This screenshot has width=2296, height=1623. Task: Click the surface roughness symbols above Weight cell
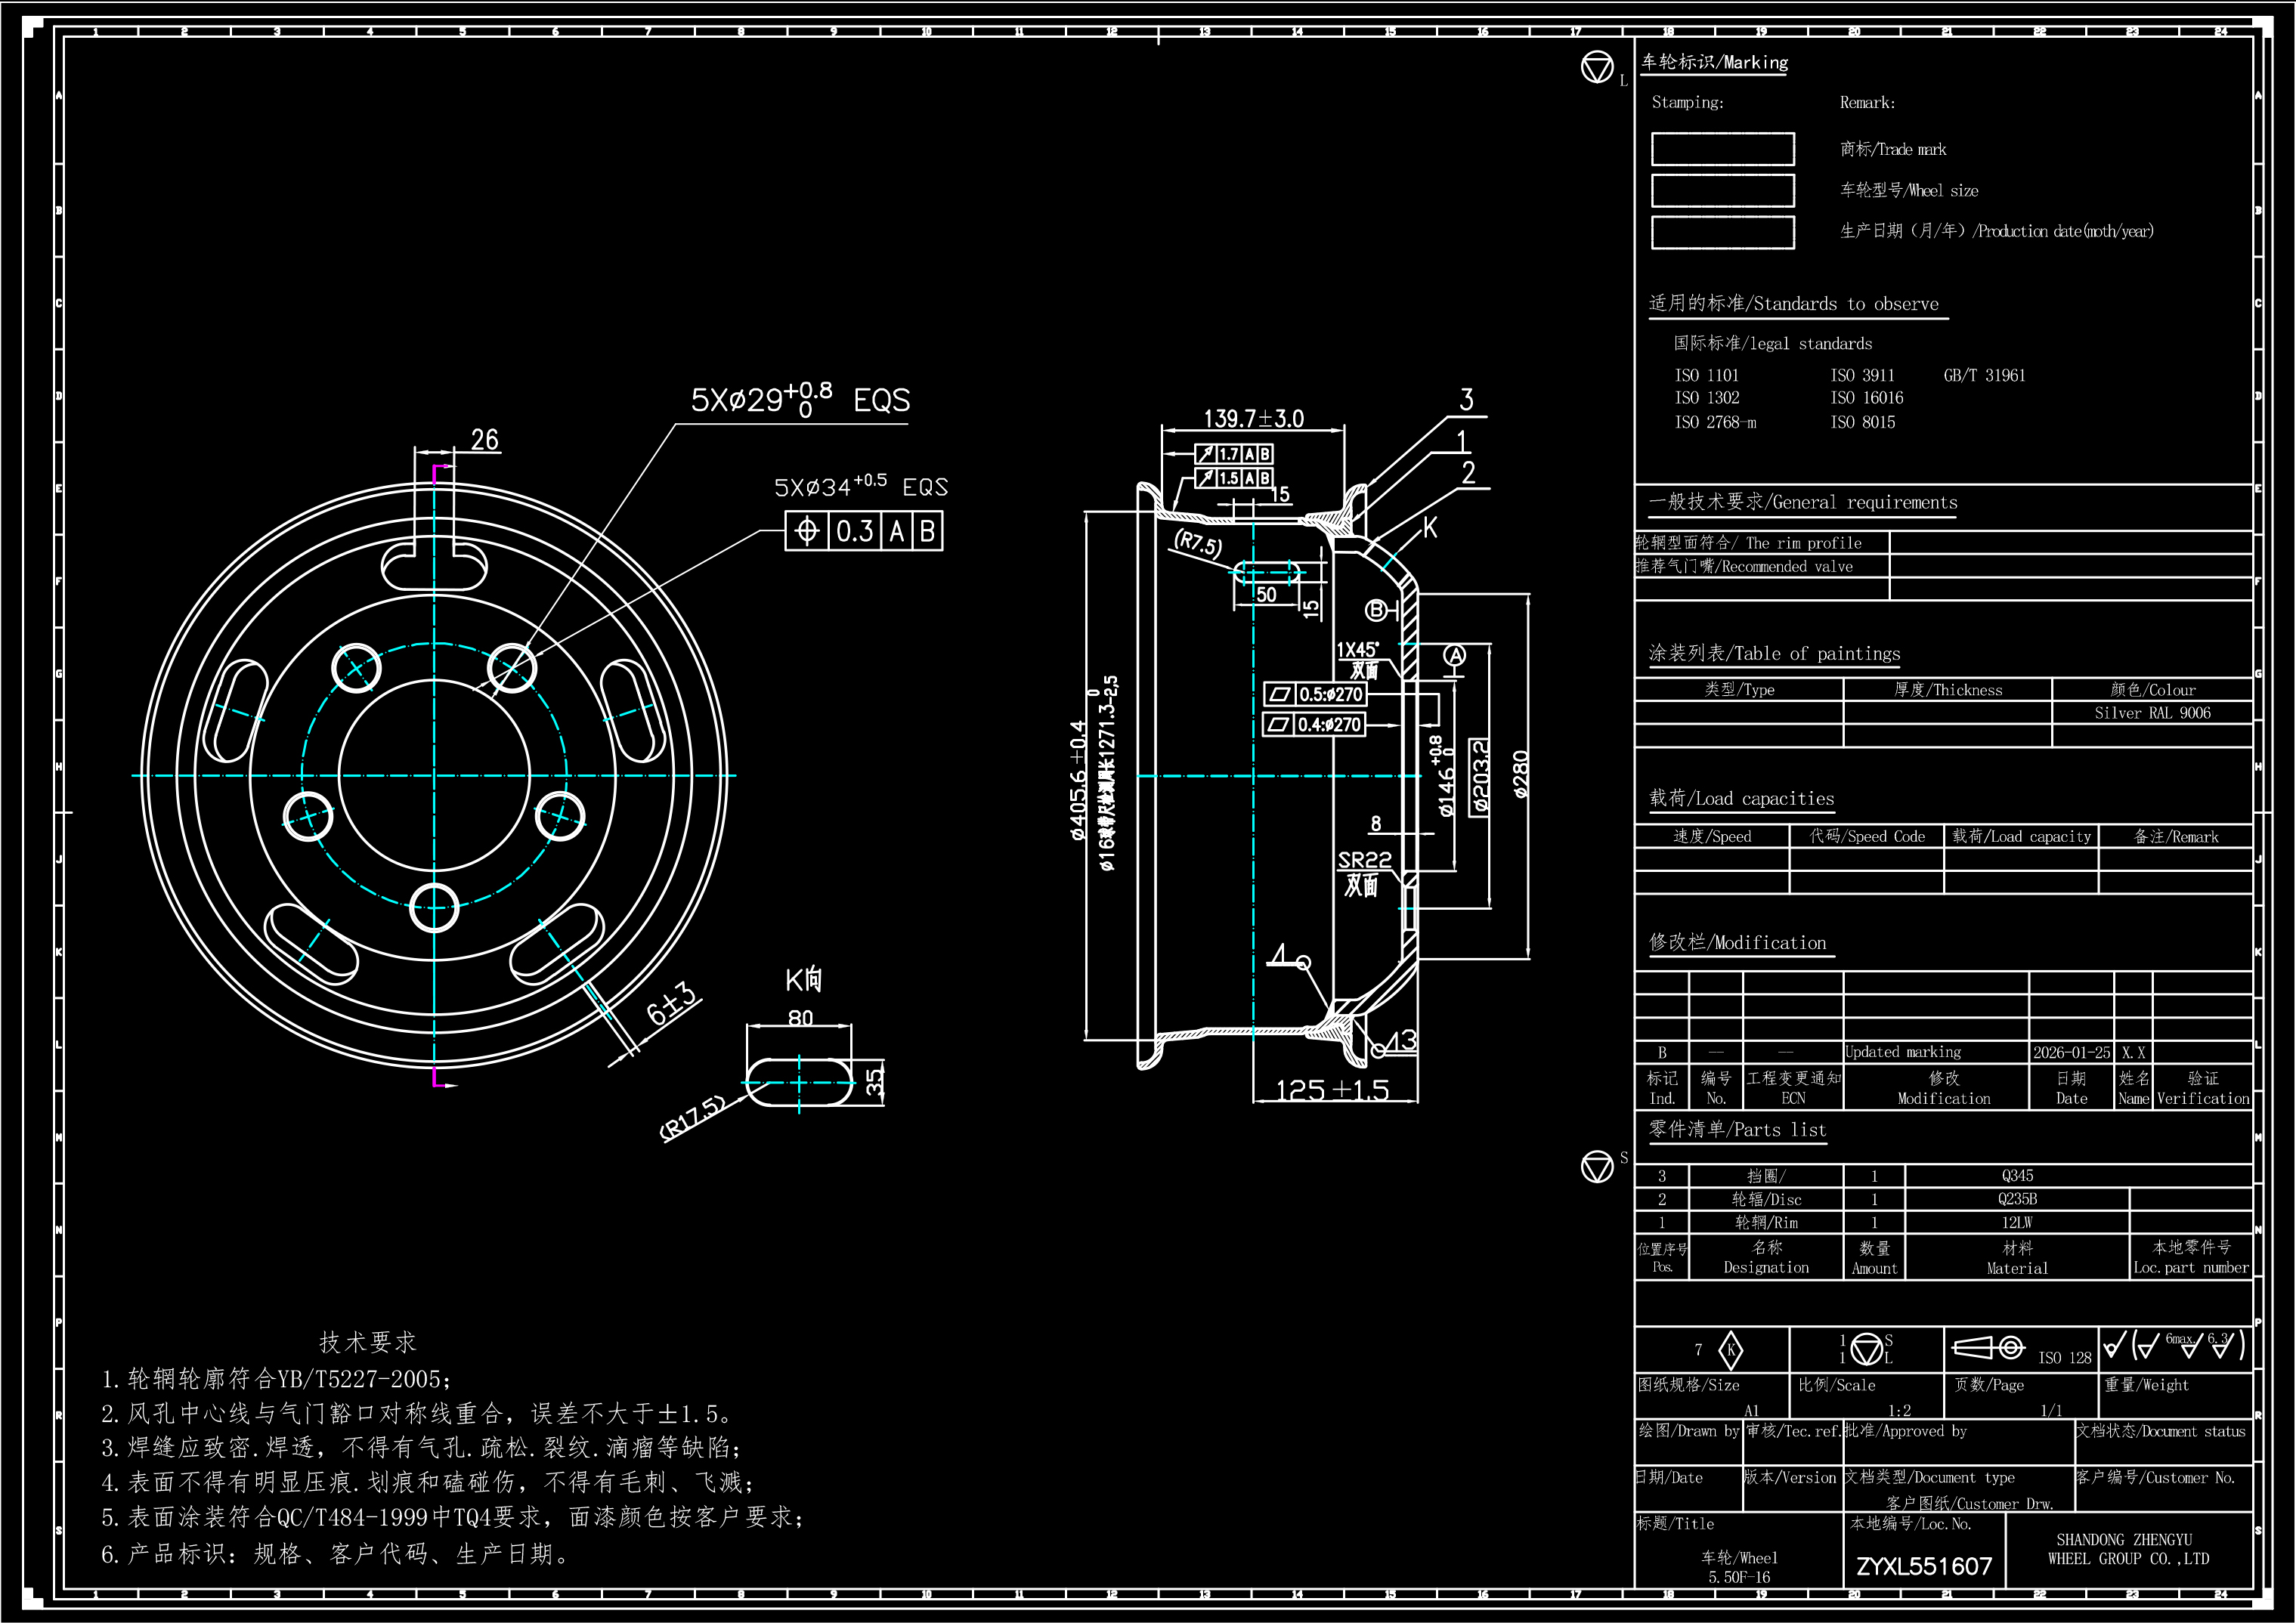click(x=2174, y=1346)
